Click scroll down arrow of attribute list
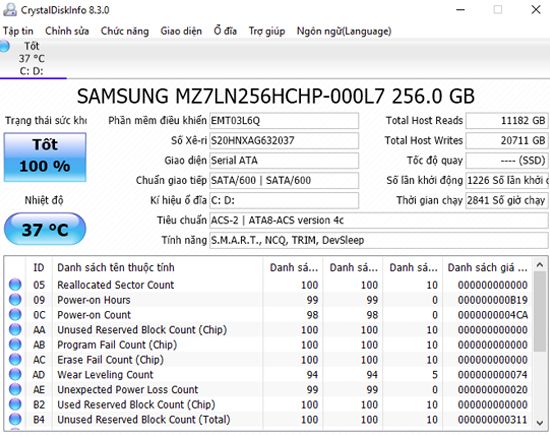The height and width of the screenshot is (435, 550). [x=540, y=422]
